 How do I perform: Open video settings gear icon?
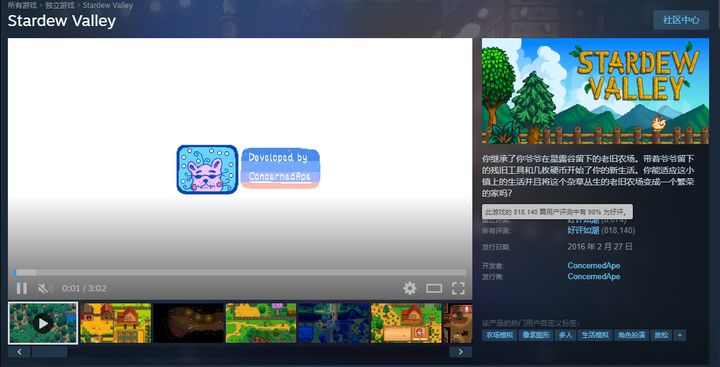click(x=410, y=288)
